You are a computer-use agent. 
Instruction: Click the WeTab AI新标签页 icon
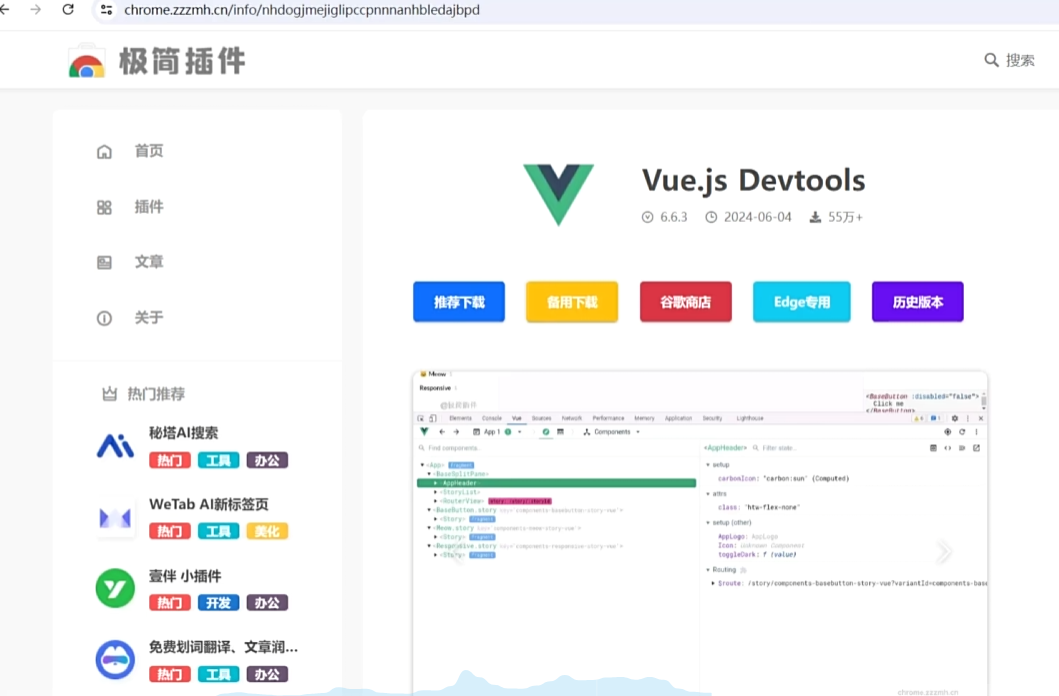pyautogui.click(x=115, y=518)
